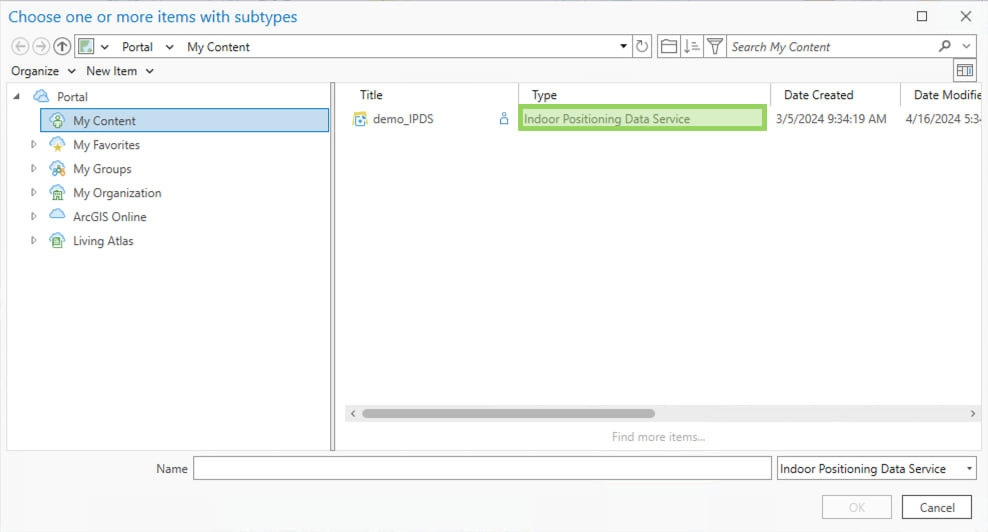Select My Organization in the tree
Image resolution: width=988 pixels, height=532 pixels.
(x=117, y=193)
